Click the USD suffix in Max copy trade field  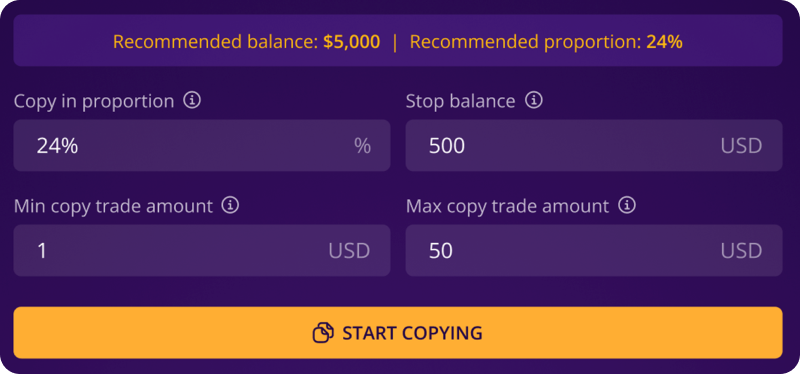[741, 251]
